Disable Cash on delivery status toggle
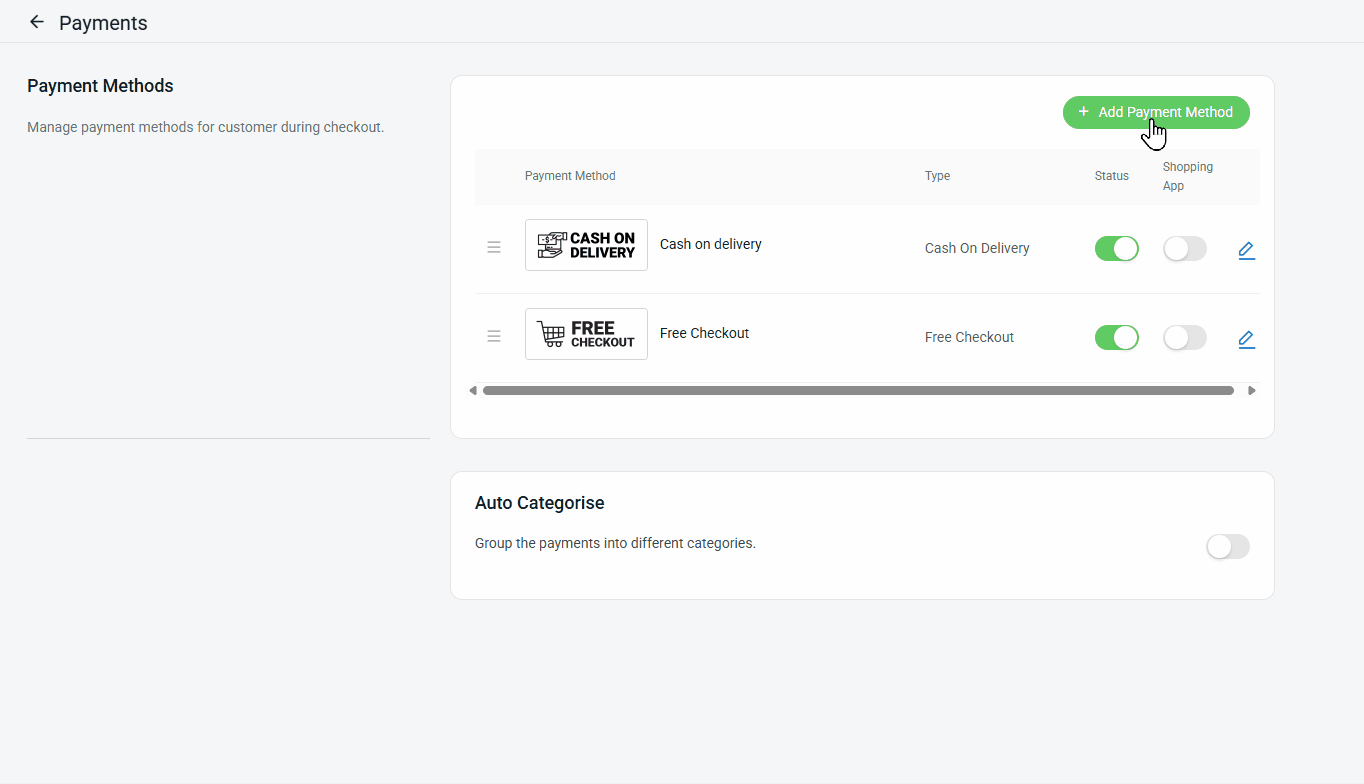This screenshot has height=784, width=1364. pos(1117,248)
